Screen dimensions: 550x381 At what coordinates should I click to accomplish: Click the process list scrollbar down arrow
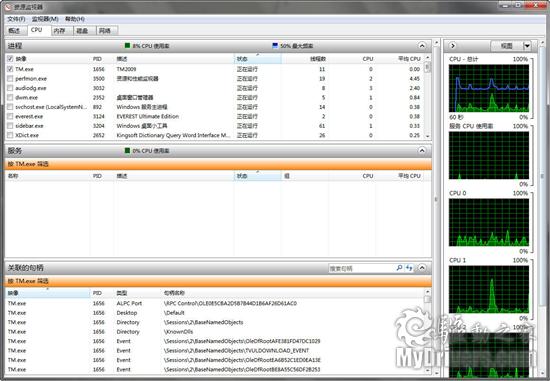pos(427,136)
